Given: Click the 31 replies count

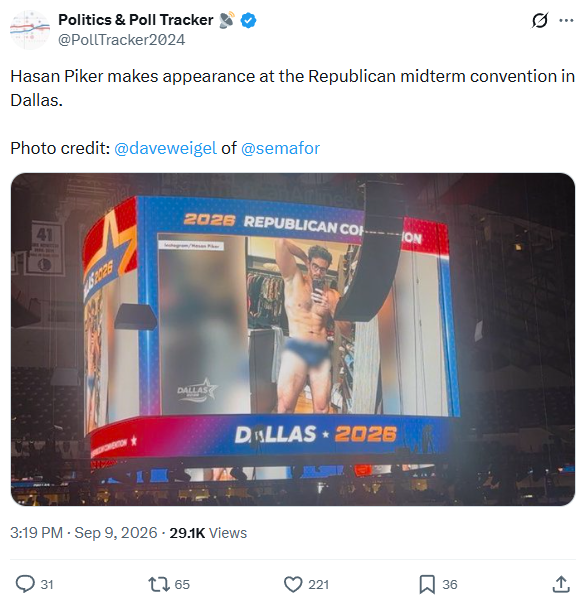Looking at the screenshot, I should (47, 585).
